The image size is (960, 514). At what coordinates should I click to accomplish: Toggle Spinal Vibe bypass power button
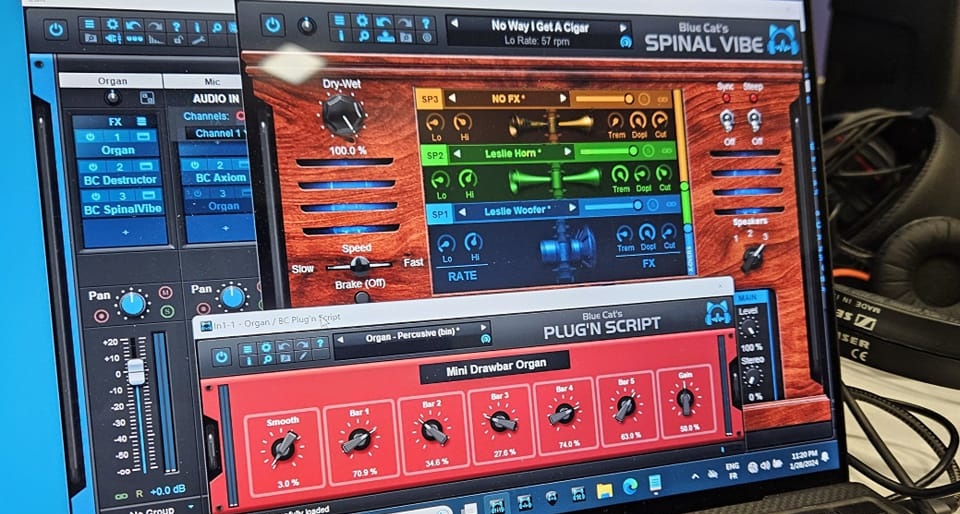click(x=272, y=25)
